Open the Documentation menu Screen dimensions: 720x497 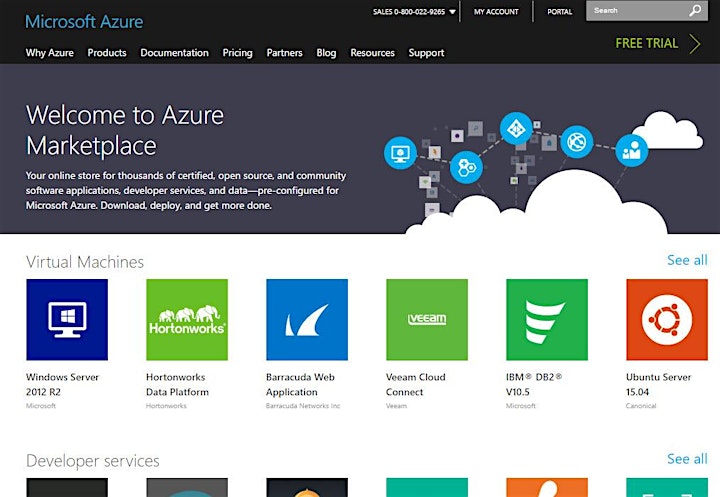(174, 53)
